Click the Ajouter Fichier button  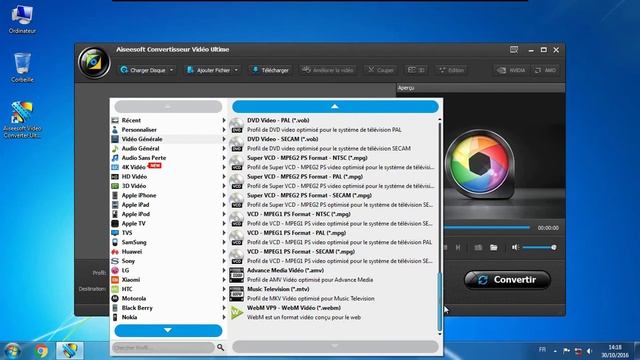208,70
